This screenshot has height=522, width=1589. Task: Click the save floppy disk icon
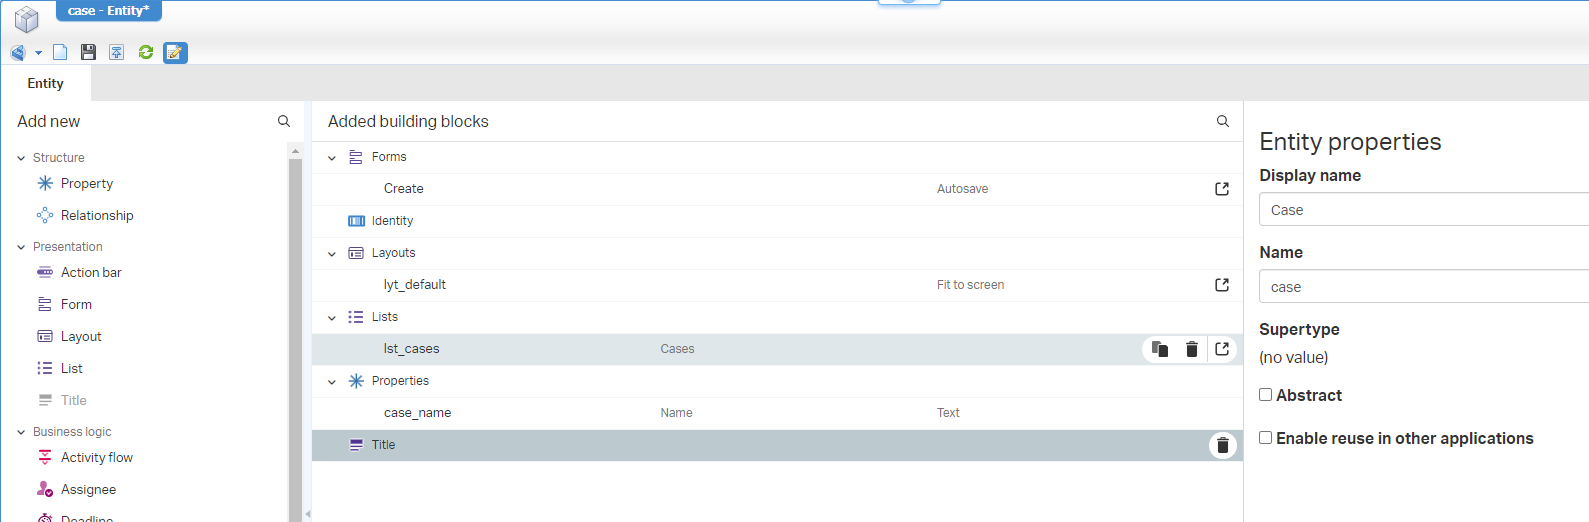coord(88,53)
